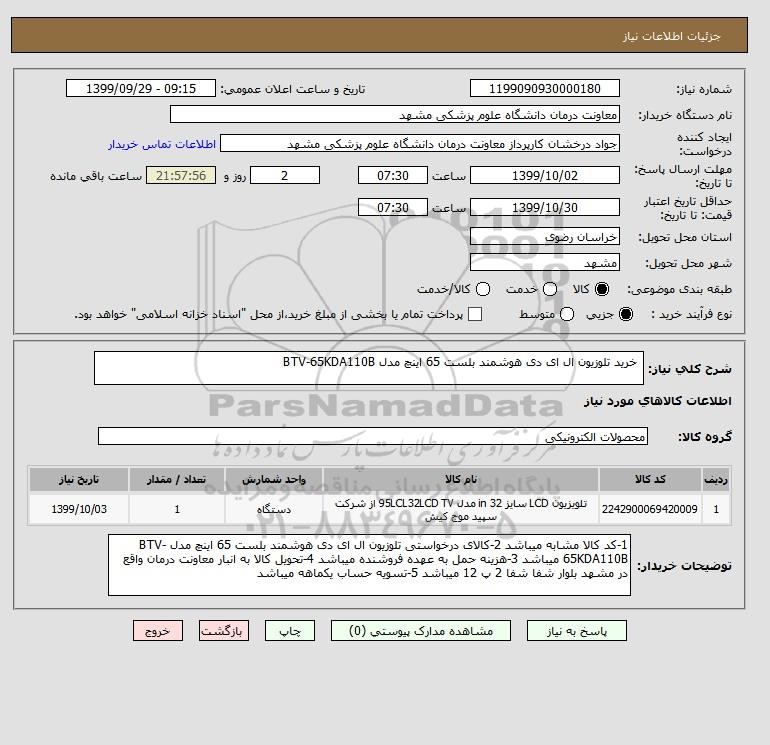Click the پاسخ به نیاز button

pos(577,631)
